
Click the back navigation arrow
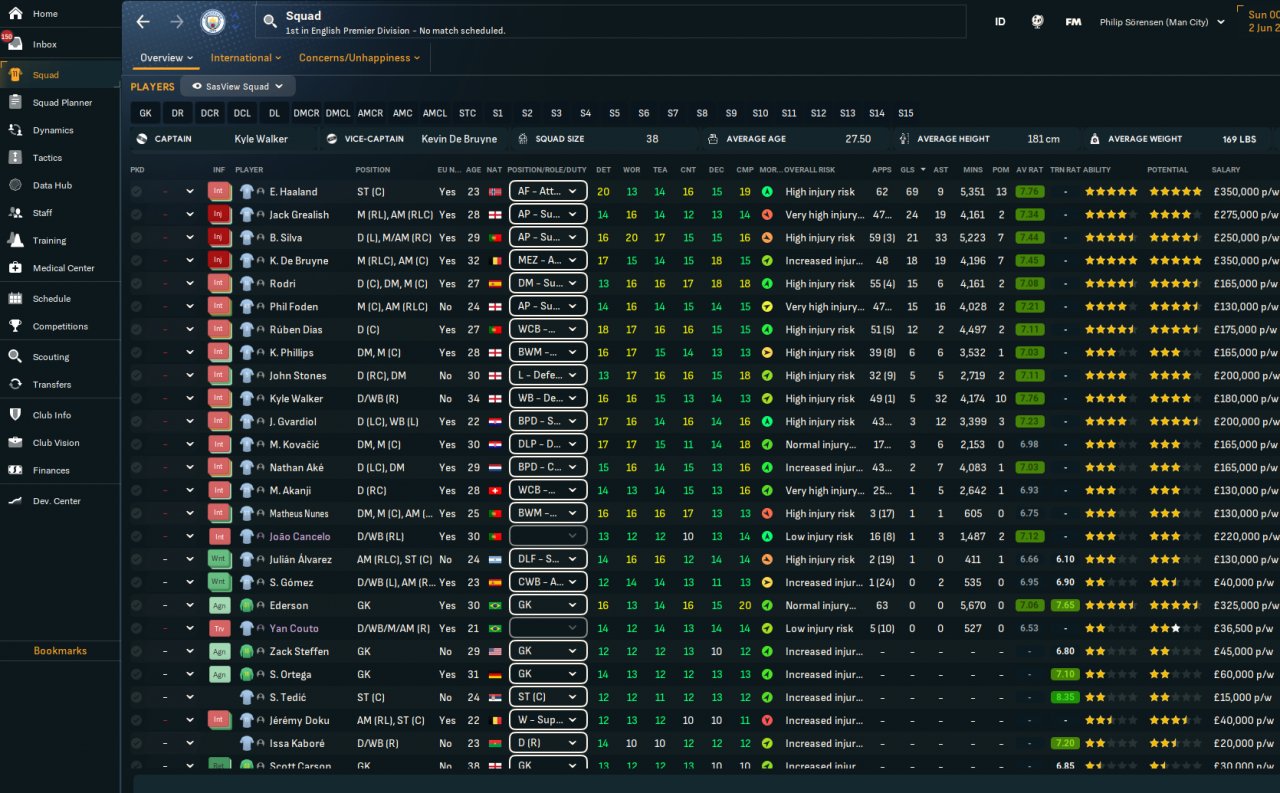tap(143, 22)
